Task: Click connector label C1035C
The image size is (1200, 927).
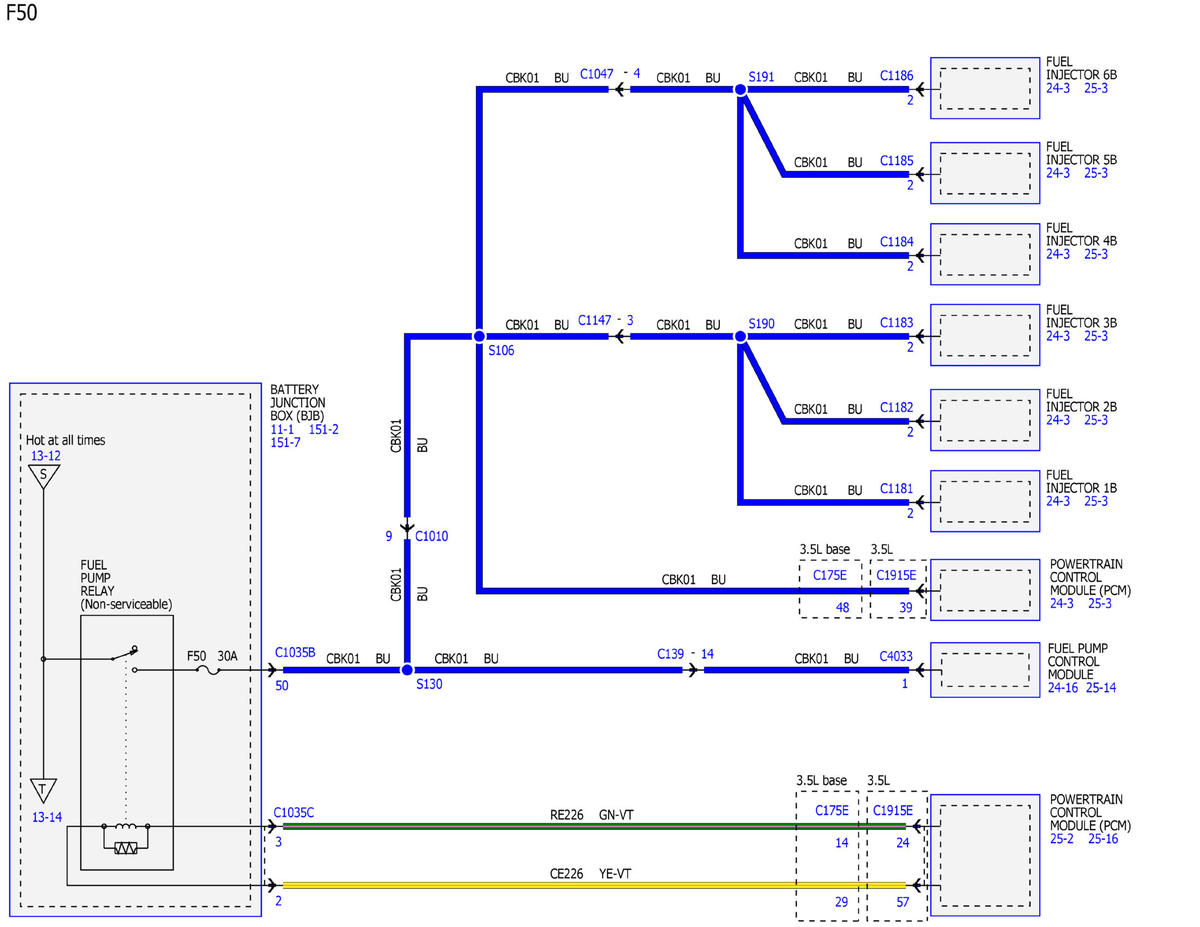Action: click(294, 813)
